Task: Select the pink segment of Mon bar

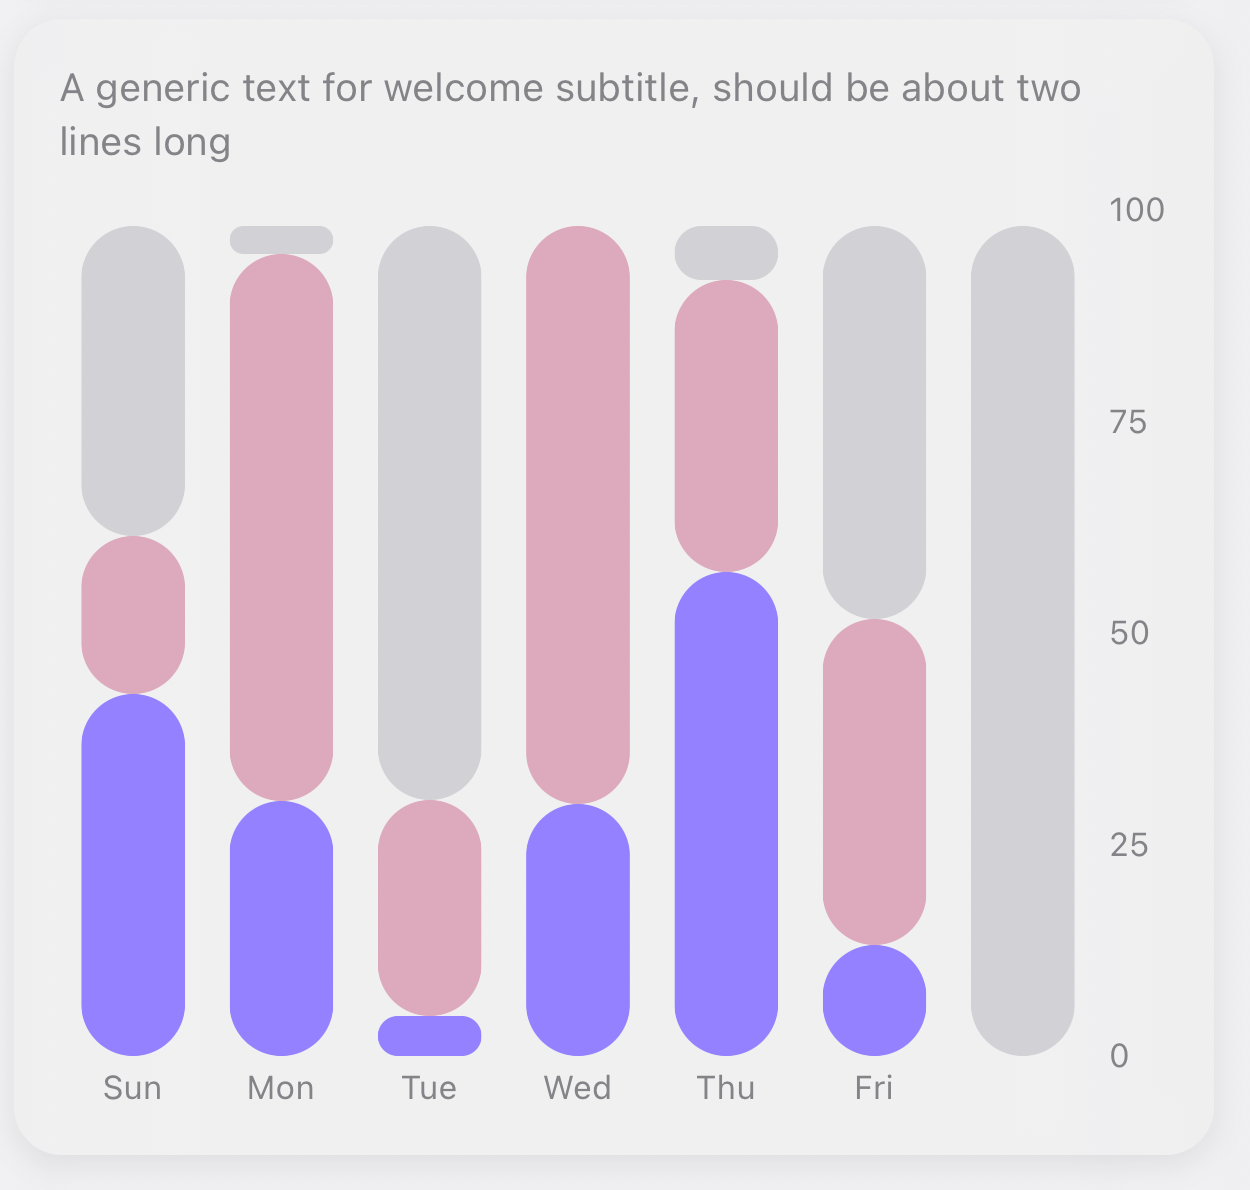Action: (x=281, y=527)
